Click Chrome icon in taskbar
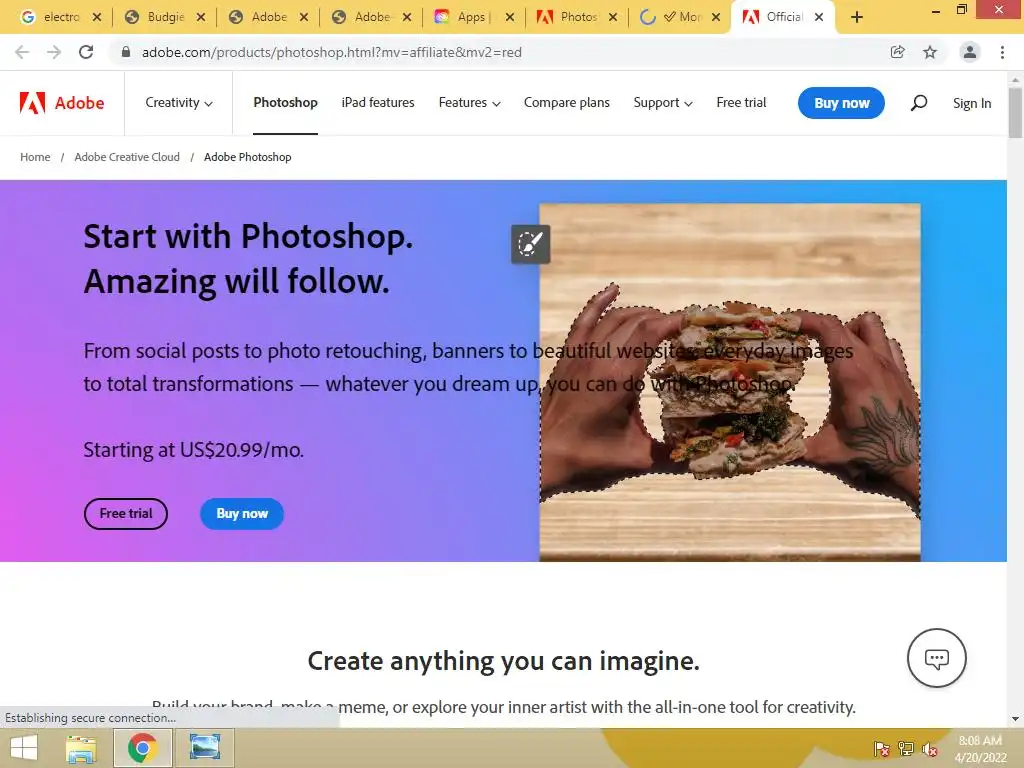Screen dimensions: 1024x768 (x=142, y=748)
